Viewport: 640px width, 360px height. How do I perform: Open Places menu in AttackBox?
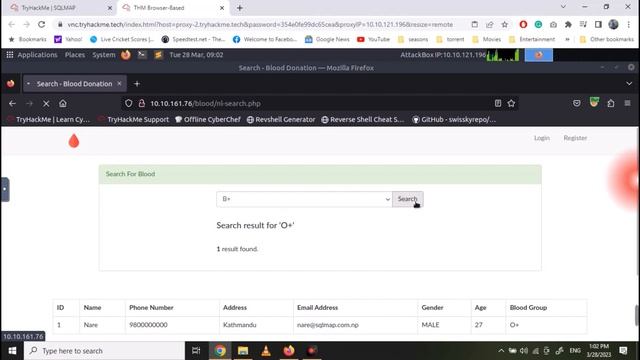[x=75, y=55]
